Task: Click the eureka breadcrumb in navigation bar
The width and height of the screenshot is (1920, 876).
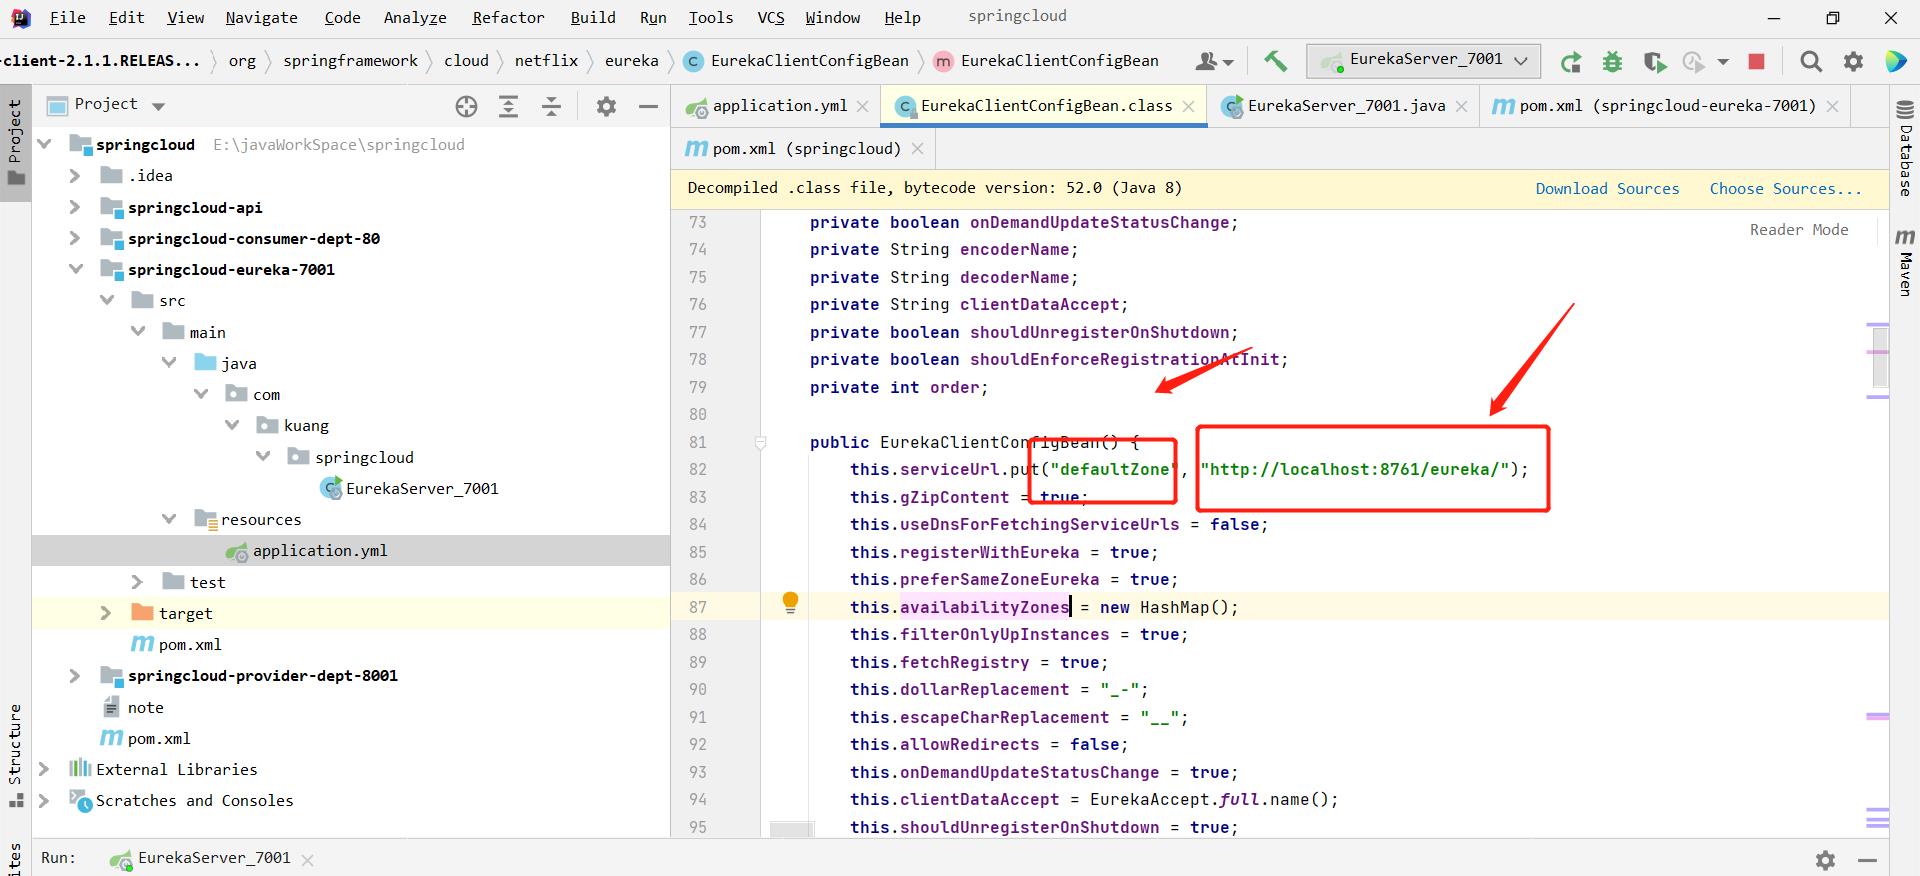Action: click(631, 61)
